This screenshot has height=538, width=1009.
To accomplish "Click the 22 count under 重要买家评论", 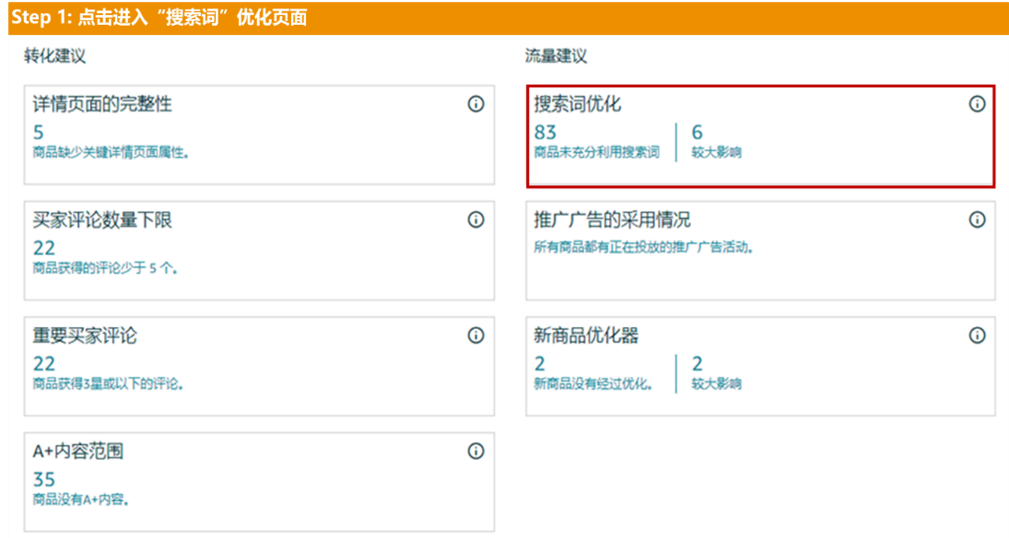I will click(x=44, y=364).
